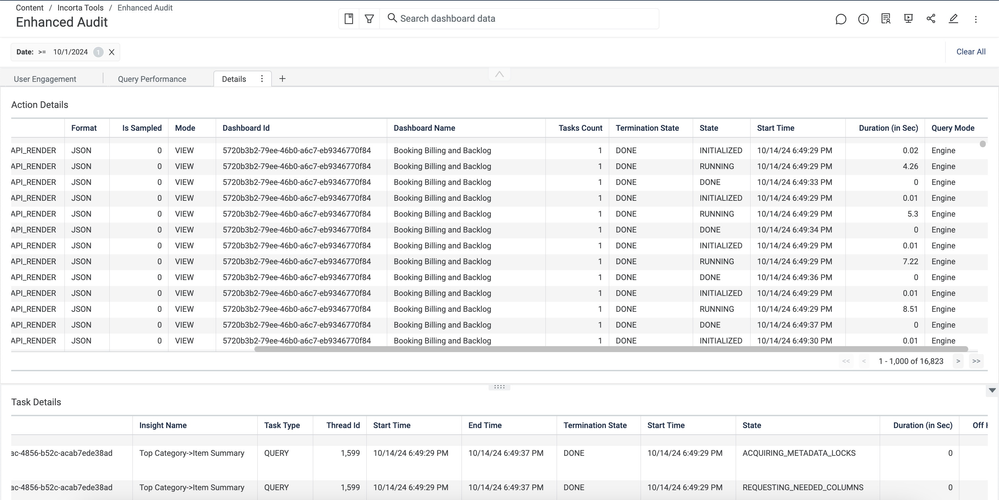Viewport: 999px width, 500px height.
Task: Sort by Dashboard Id column header
Action: [x=246, y=128]
